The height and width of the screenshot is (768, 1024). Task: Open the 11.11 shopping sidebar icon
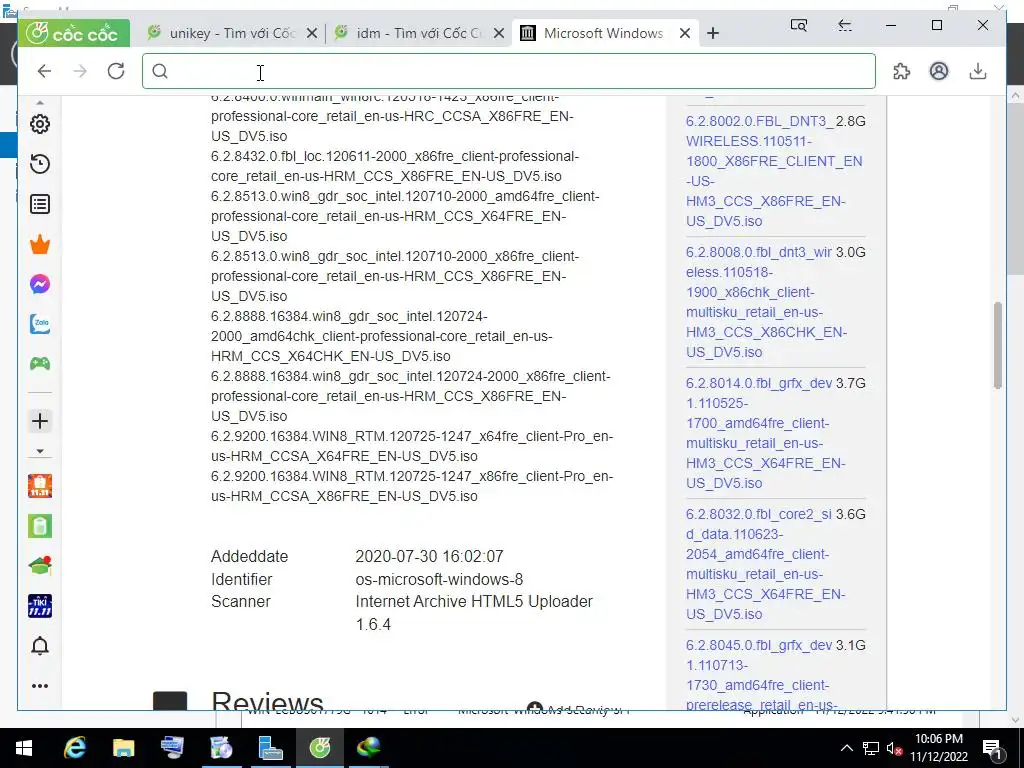tap(40, 486)
